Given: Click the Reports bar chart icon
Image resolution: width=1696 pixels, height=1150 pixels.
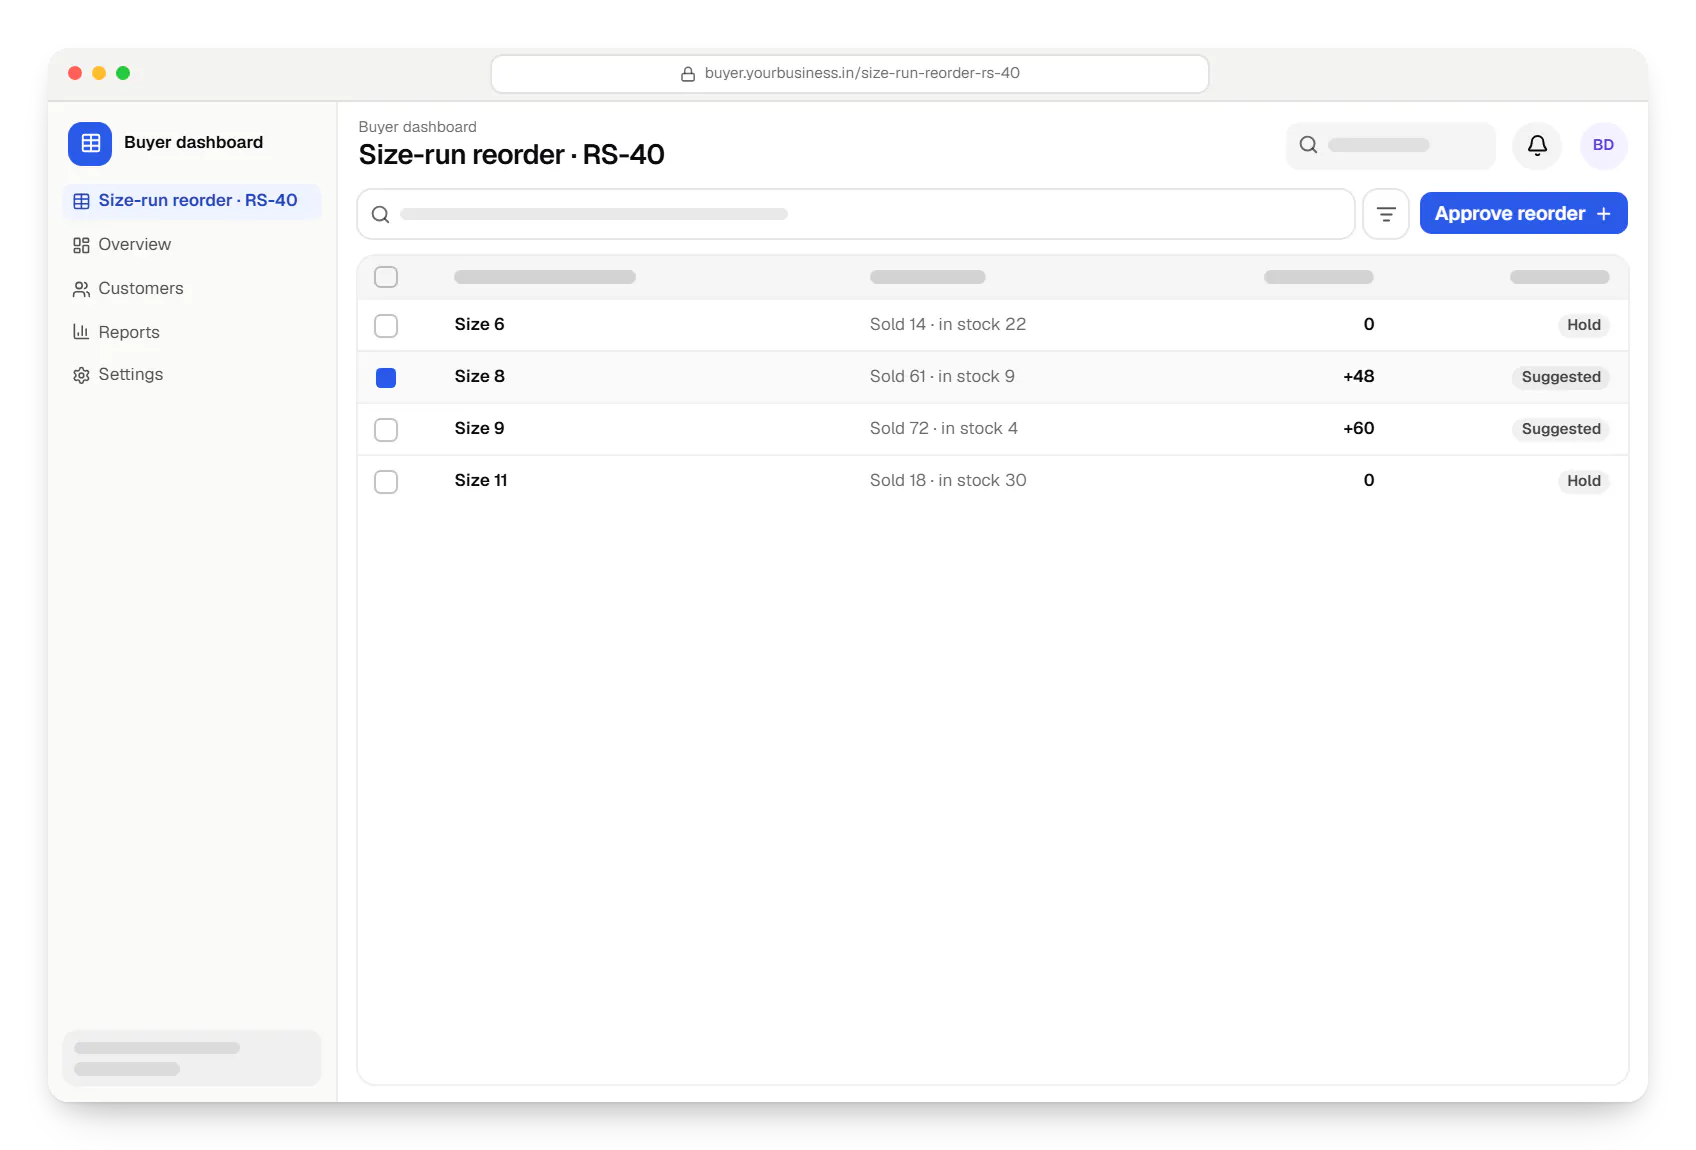Looking at the screenshot, I should (x=81, y=332).
